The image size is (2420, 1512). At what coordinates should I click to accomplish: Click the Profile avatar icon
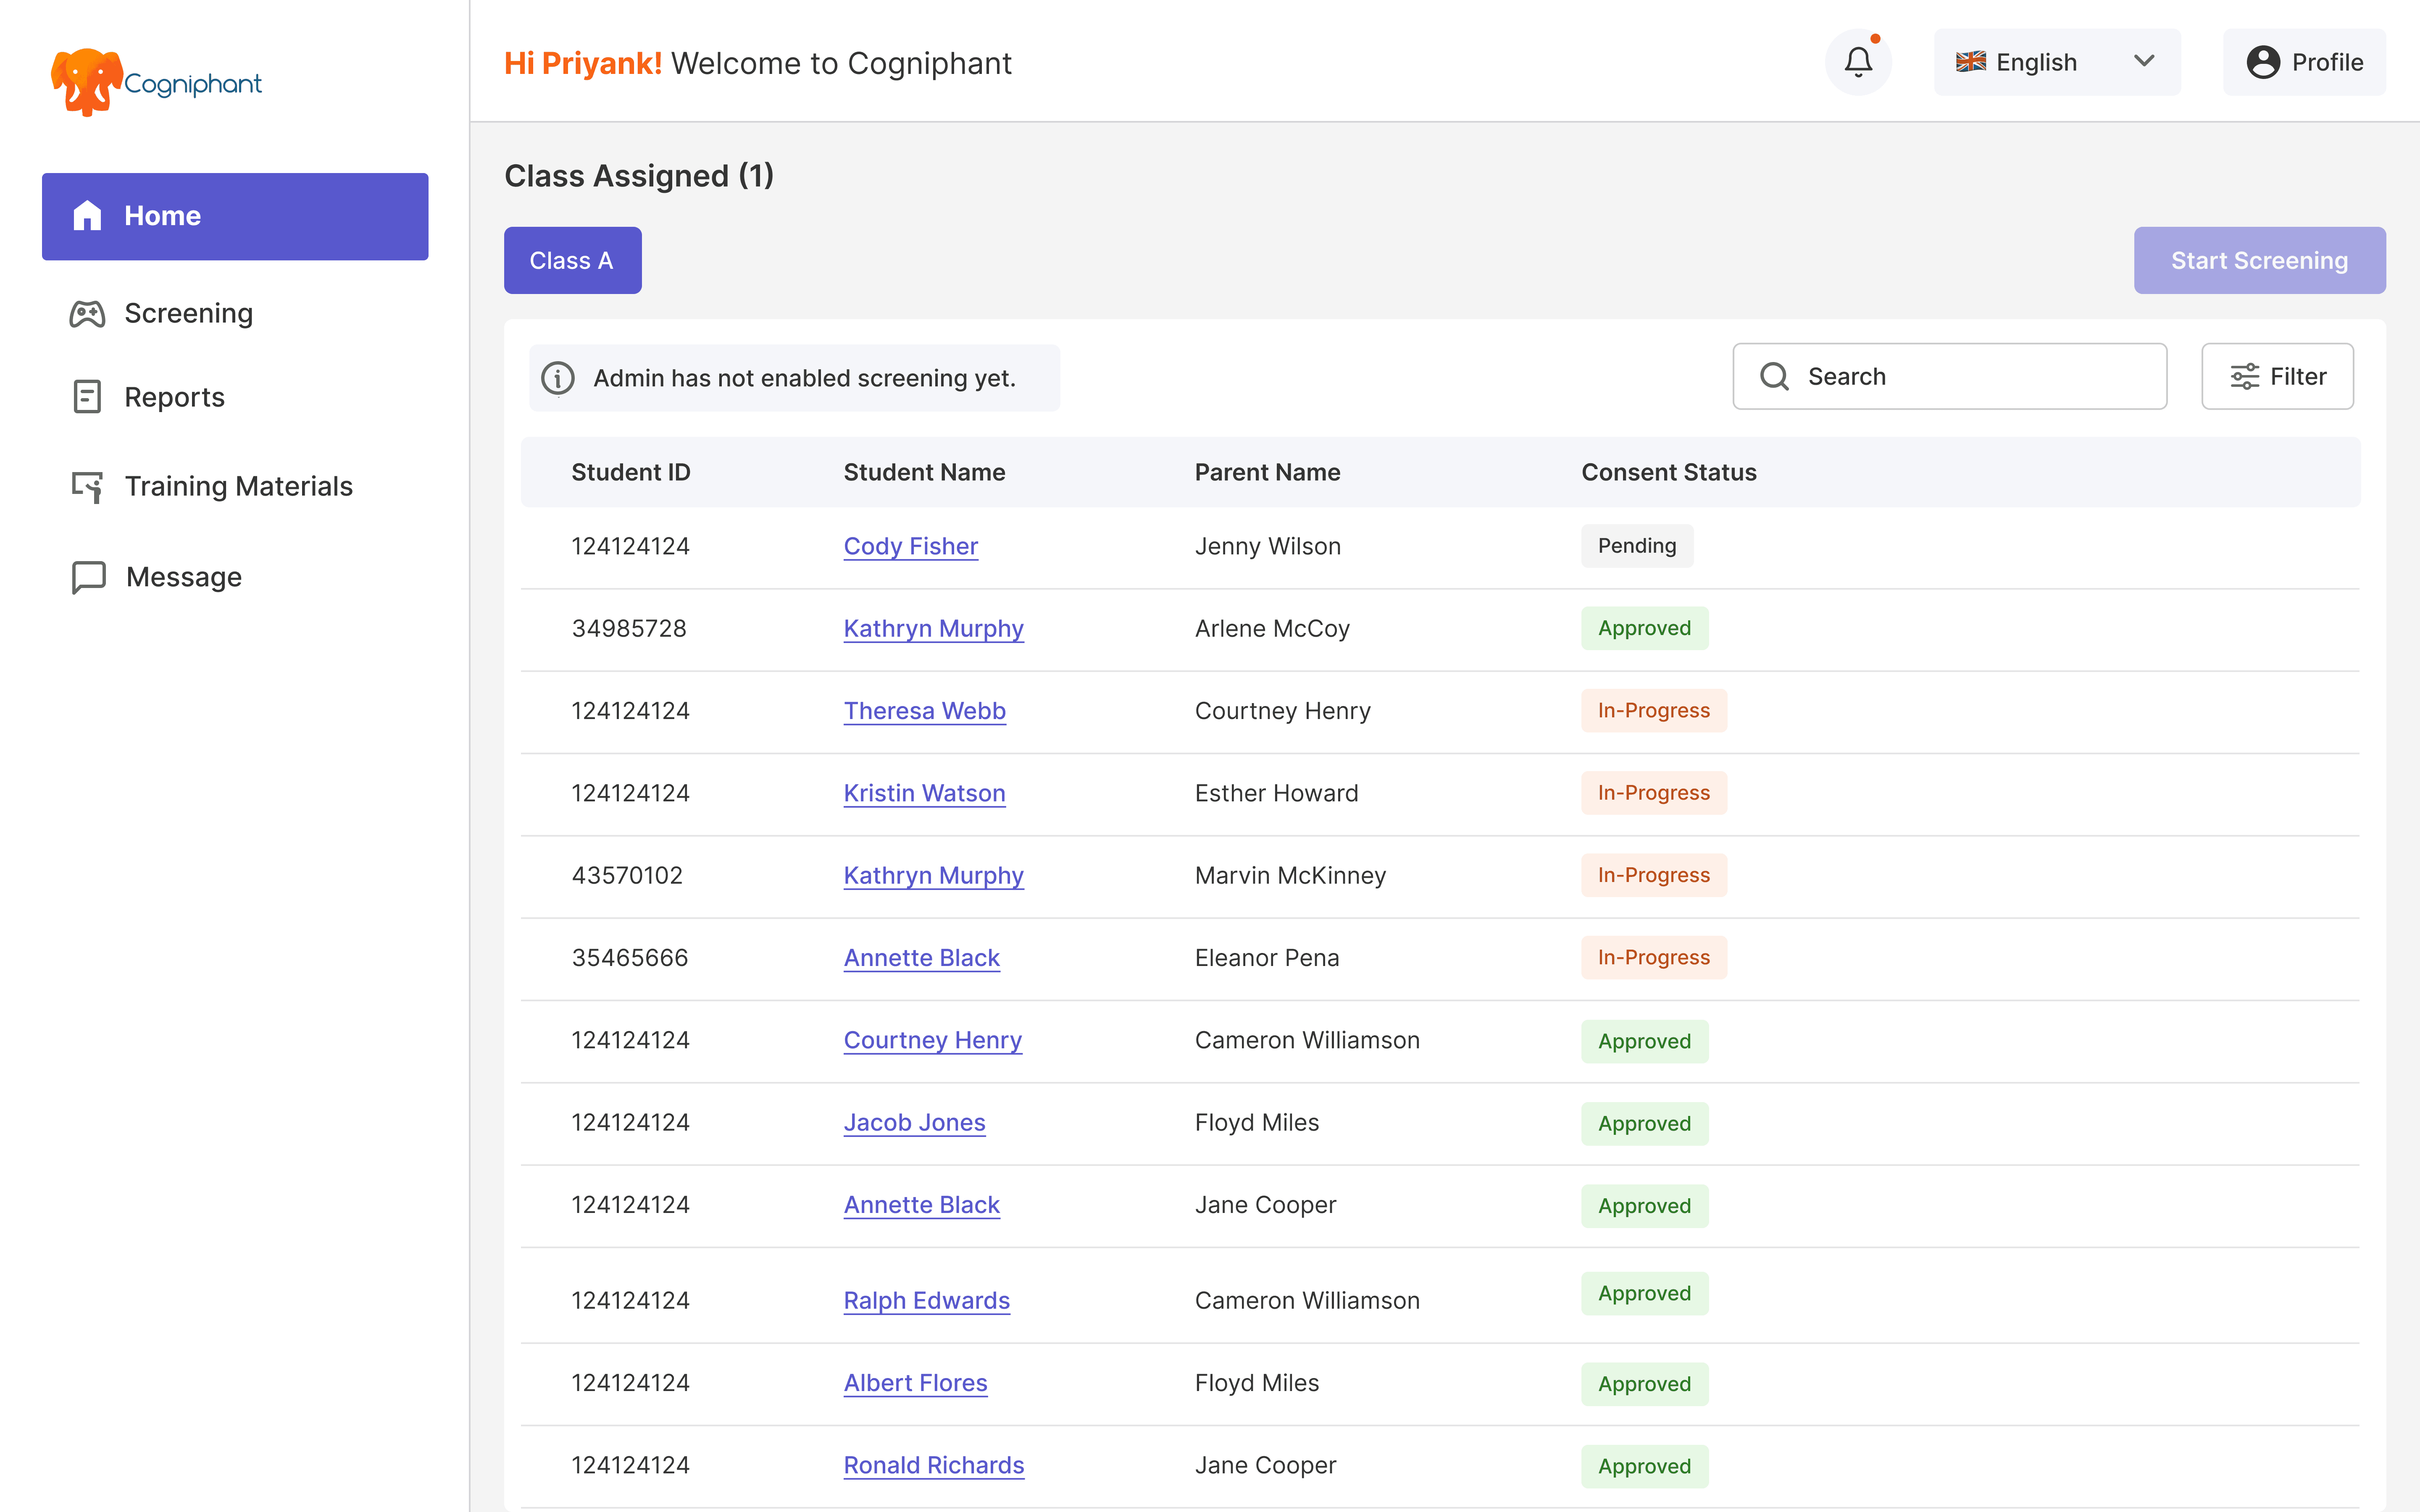pos(2262,62)
